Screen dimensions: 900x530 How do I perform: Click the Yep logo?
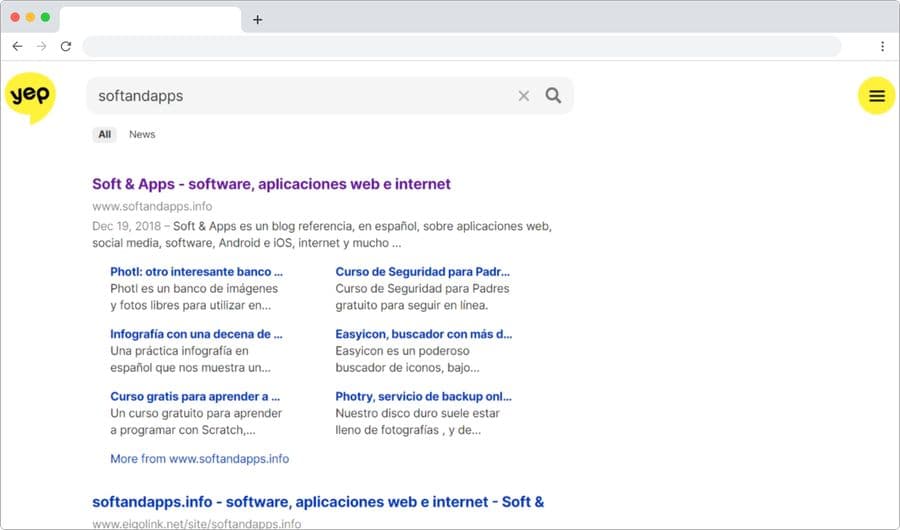coord(30,96)
